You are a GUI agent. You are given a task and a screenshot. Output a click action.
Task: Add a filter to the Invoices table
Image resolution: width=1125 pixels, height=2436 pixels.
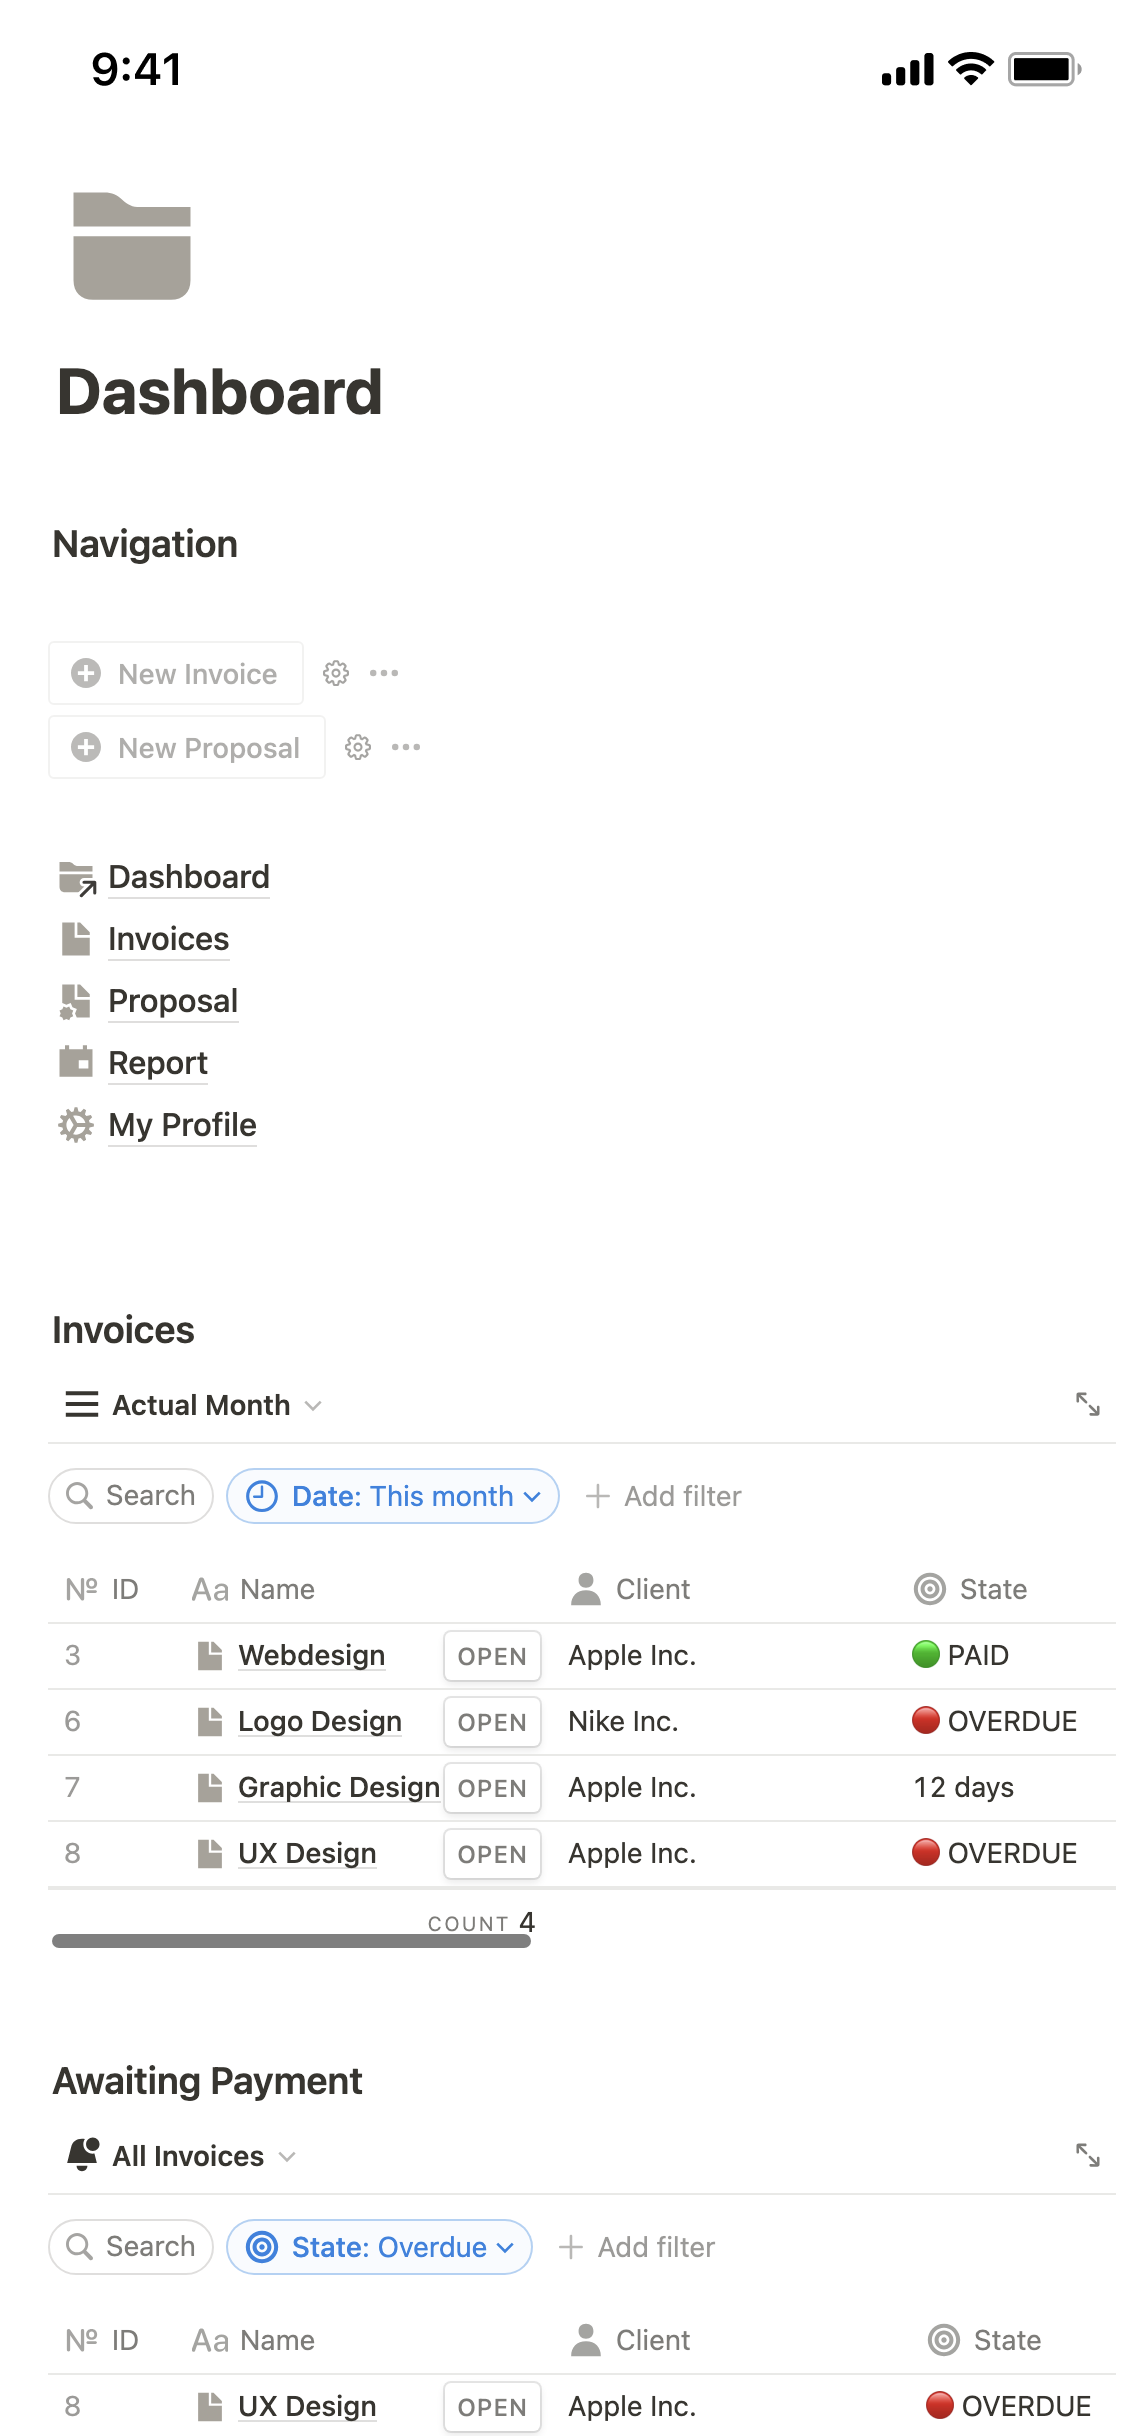coord(663,1496)
